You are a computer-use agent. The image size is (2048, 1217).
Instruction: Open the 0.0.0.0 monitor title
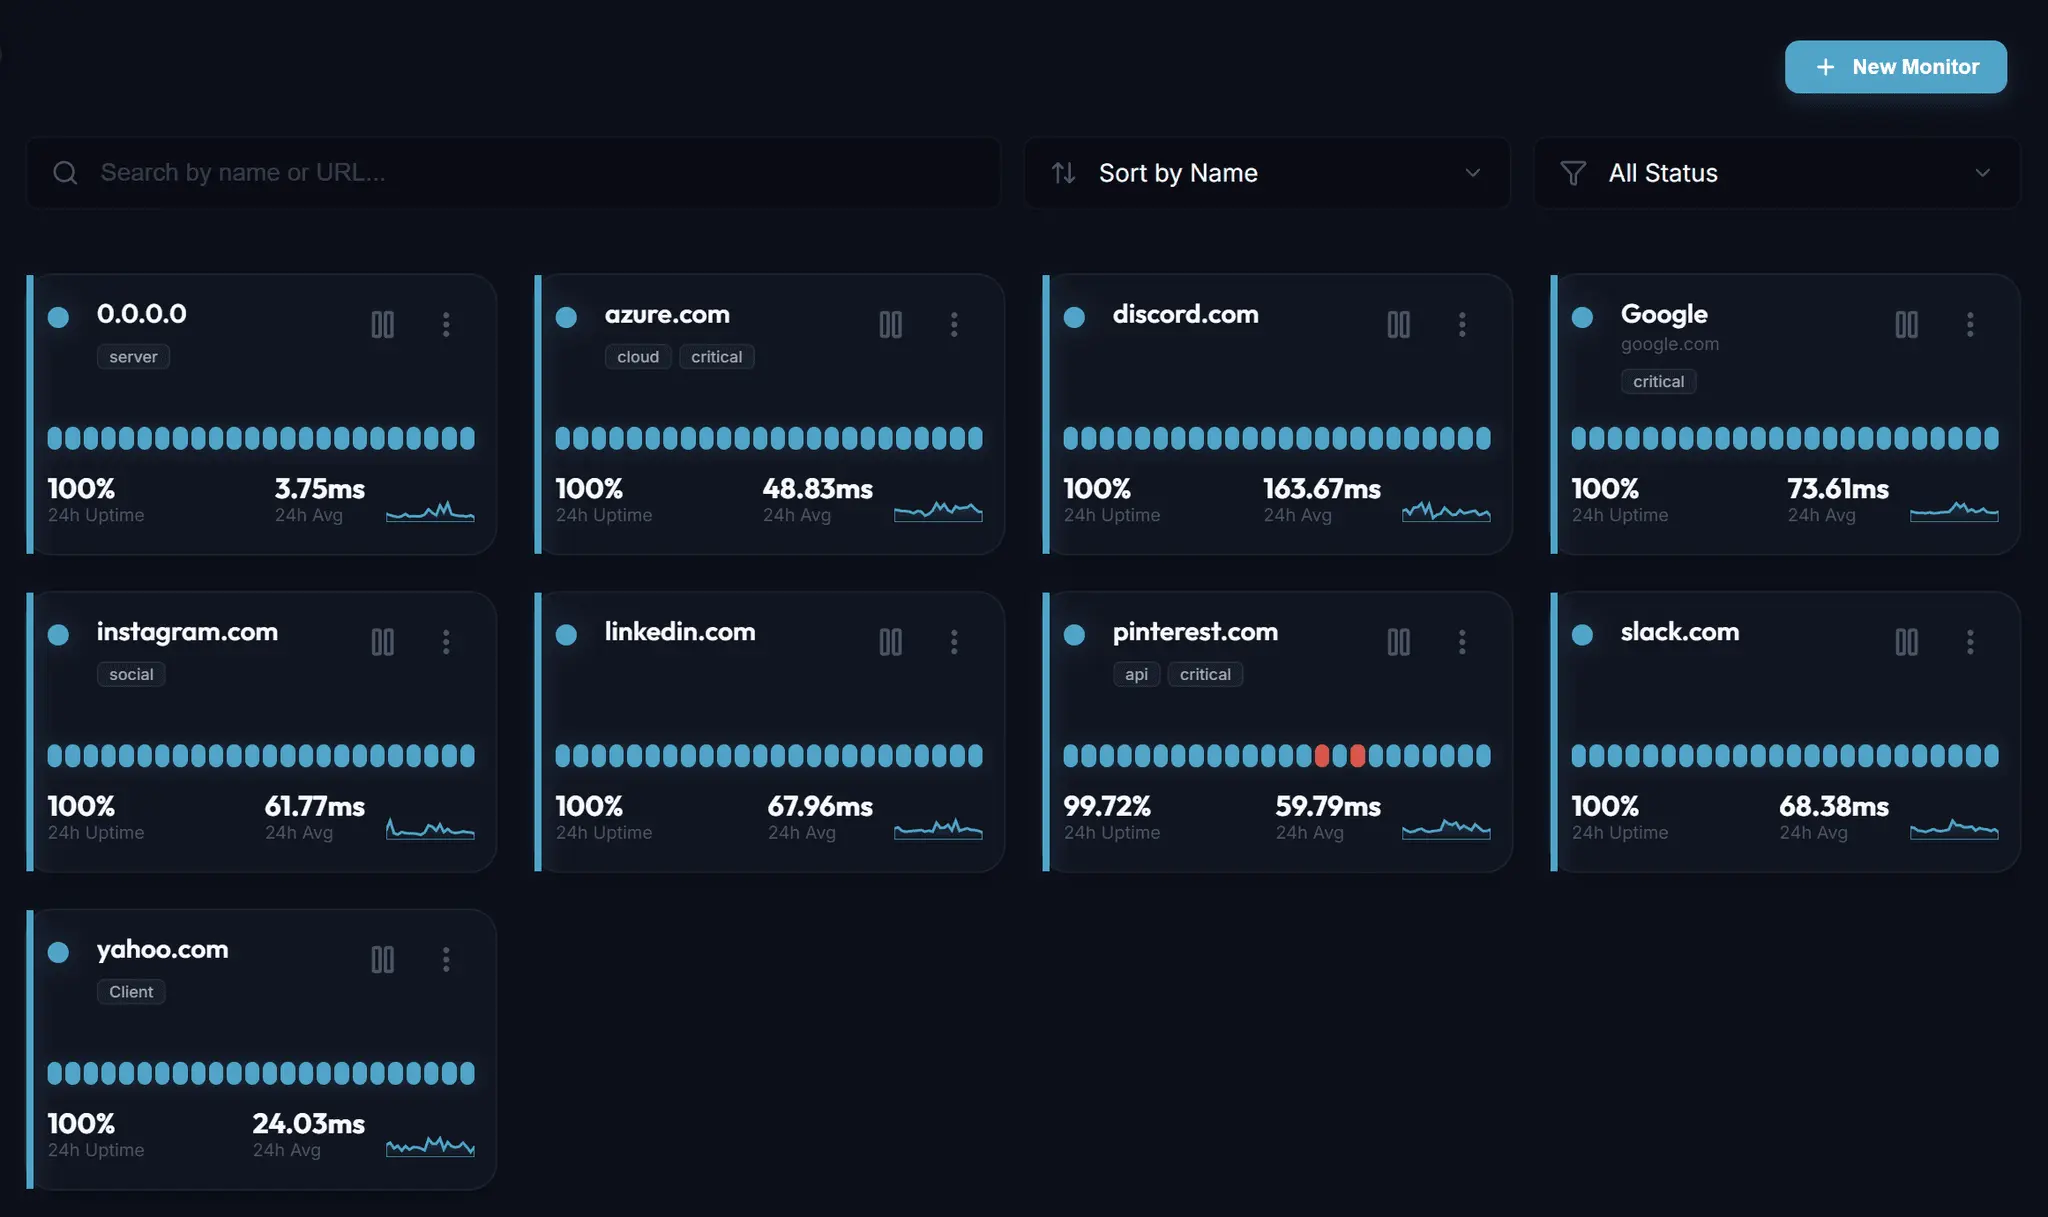142,314
